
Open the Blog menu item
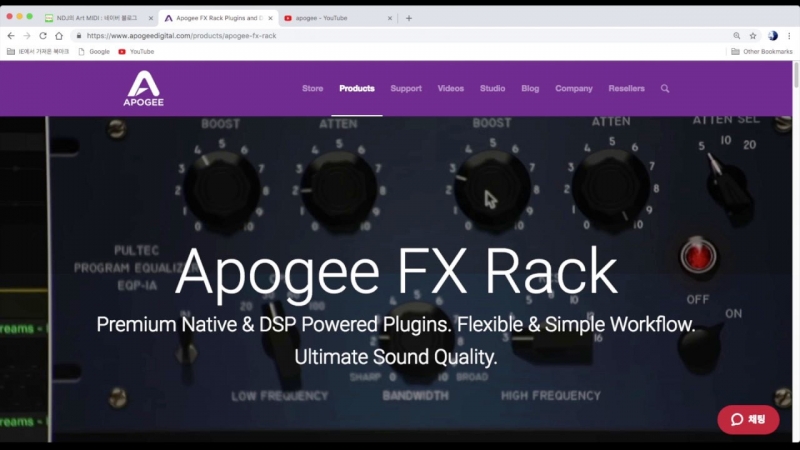[530, 88]
